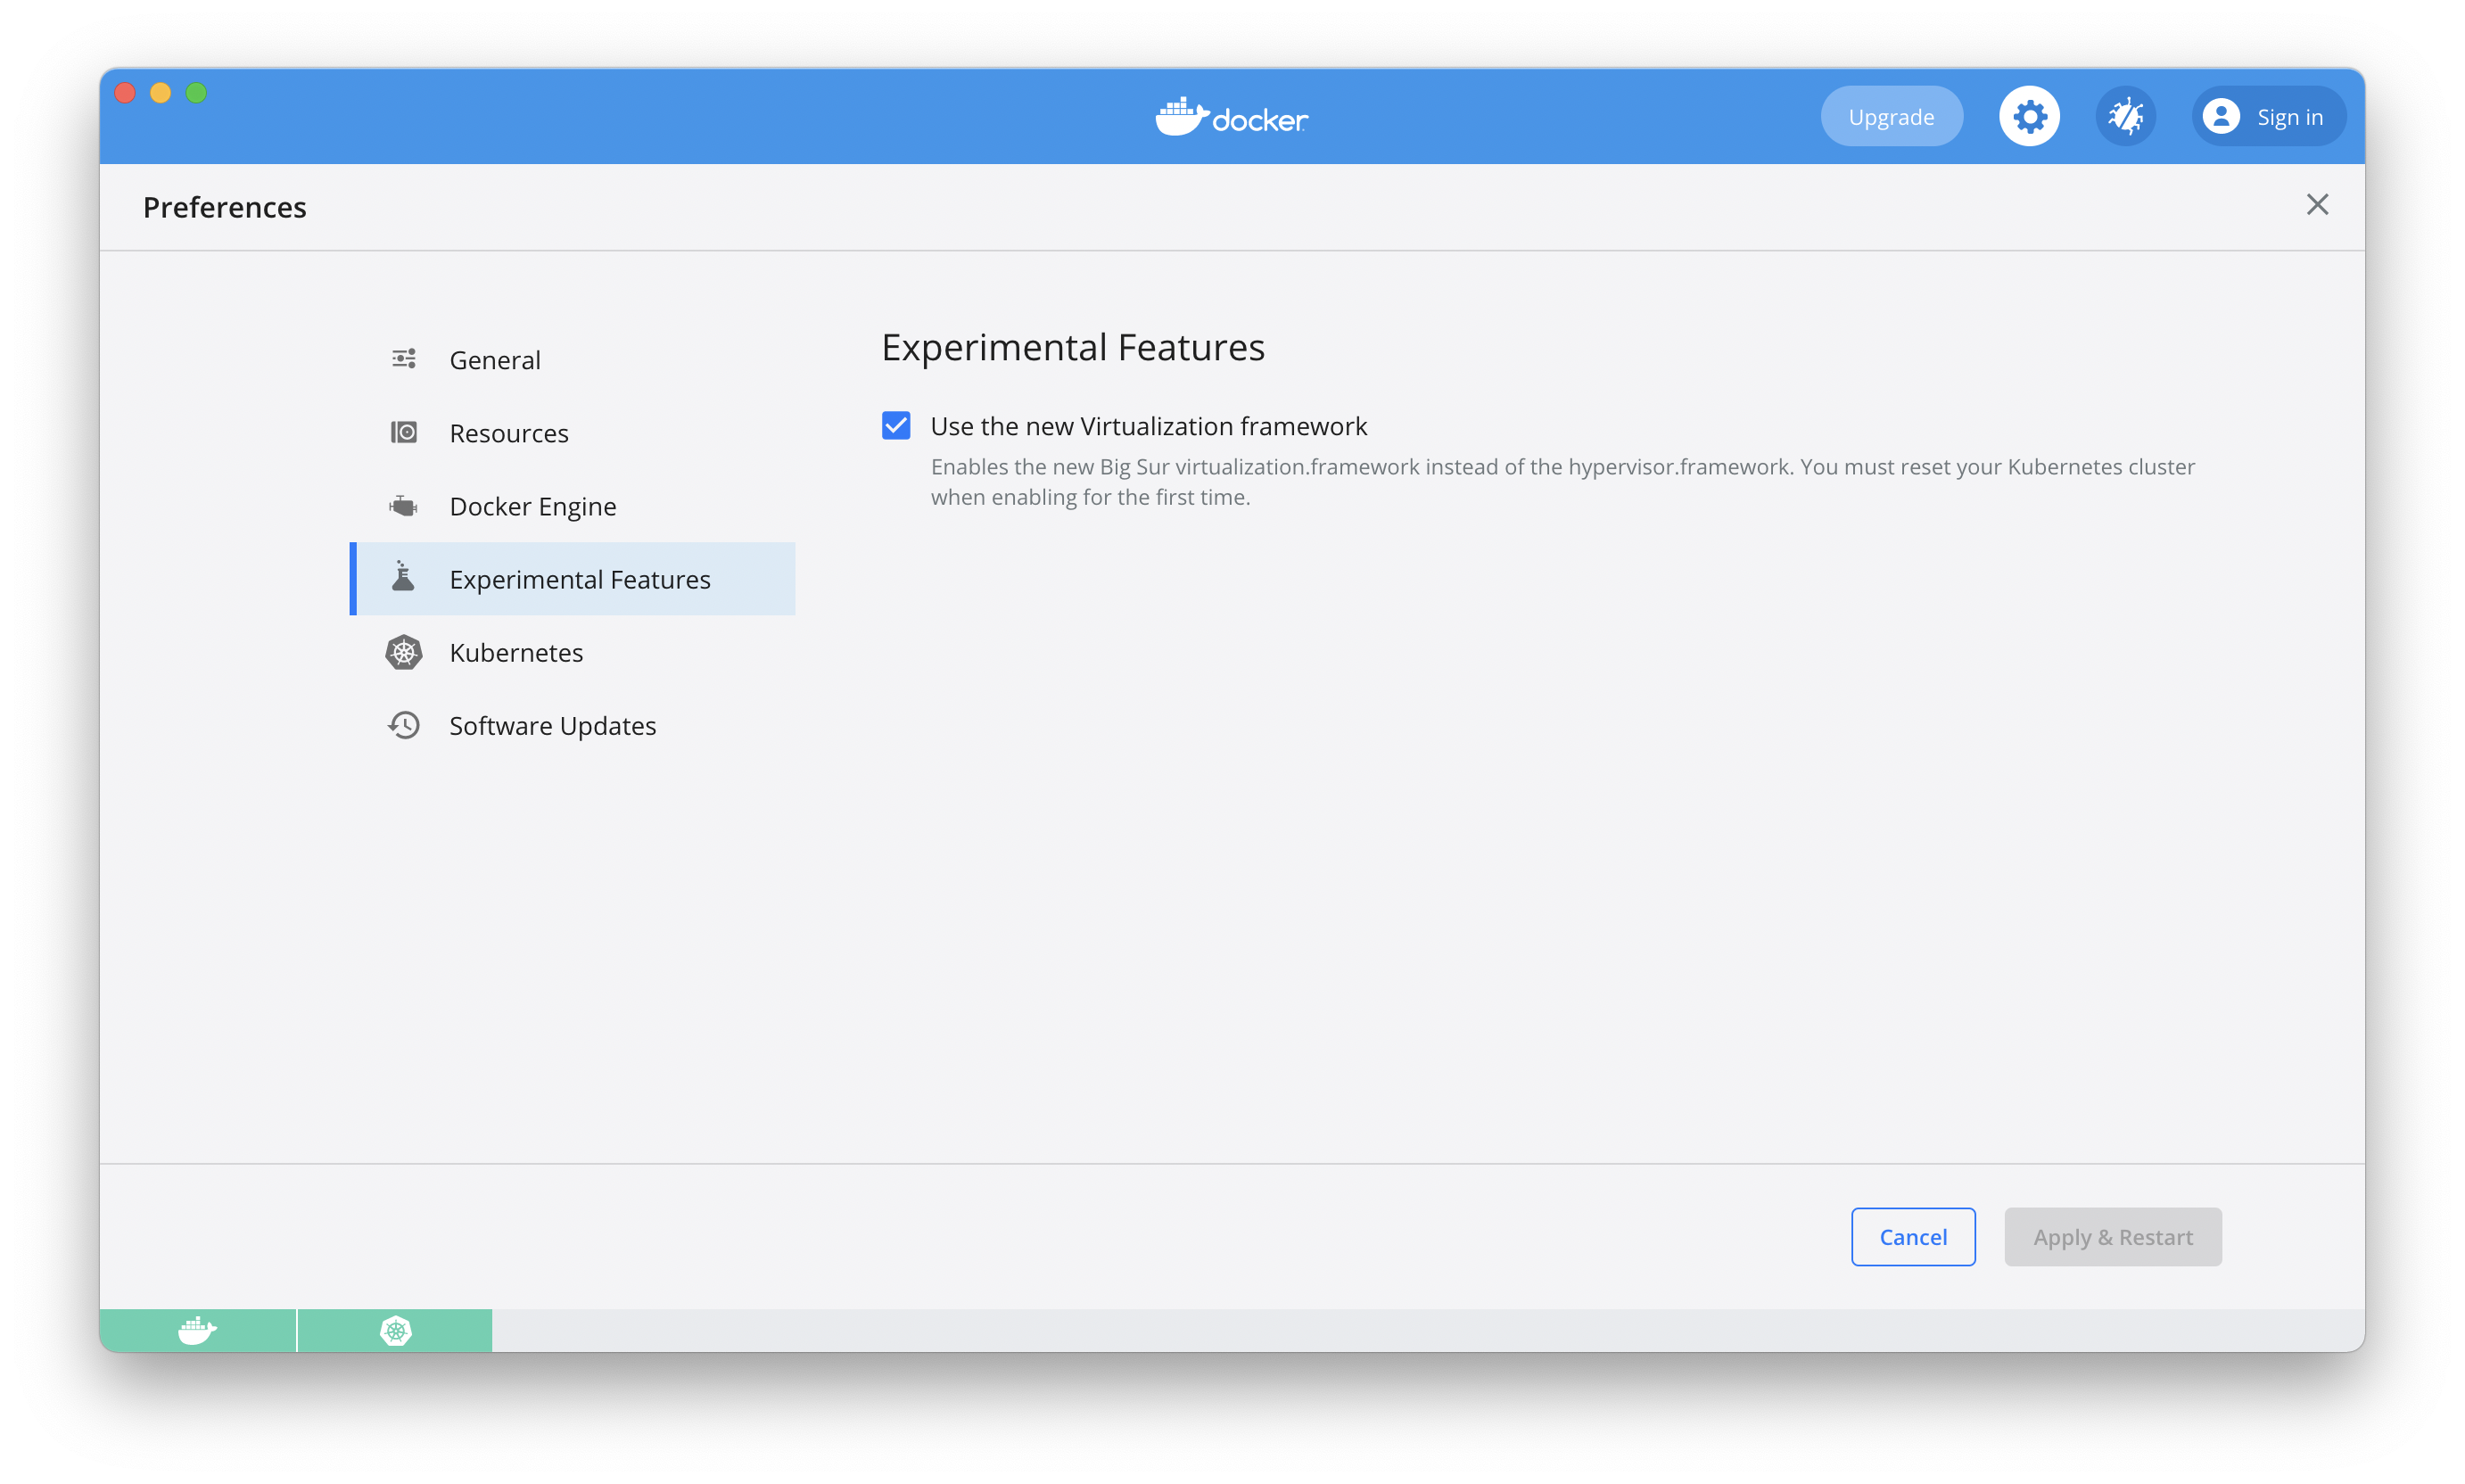Close the Preferences panel with X

2317,205
